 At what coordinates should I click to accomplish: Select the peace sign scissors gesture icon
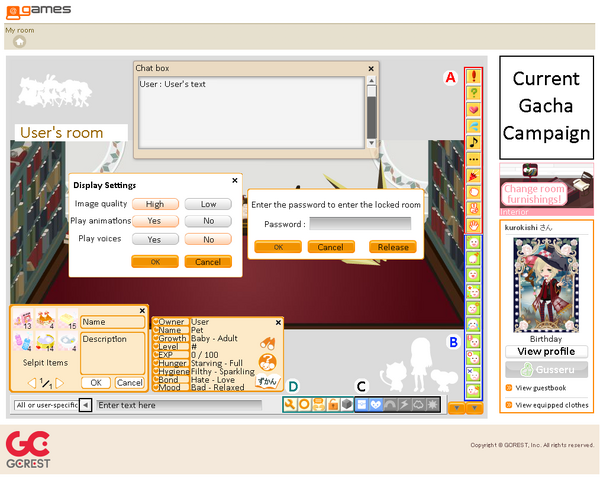point(474,209)
